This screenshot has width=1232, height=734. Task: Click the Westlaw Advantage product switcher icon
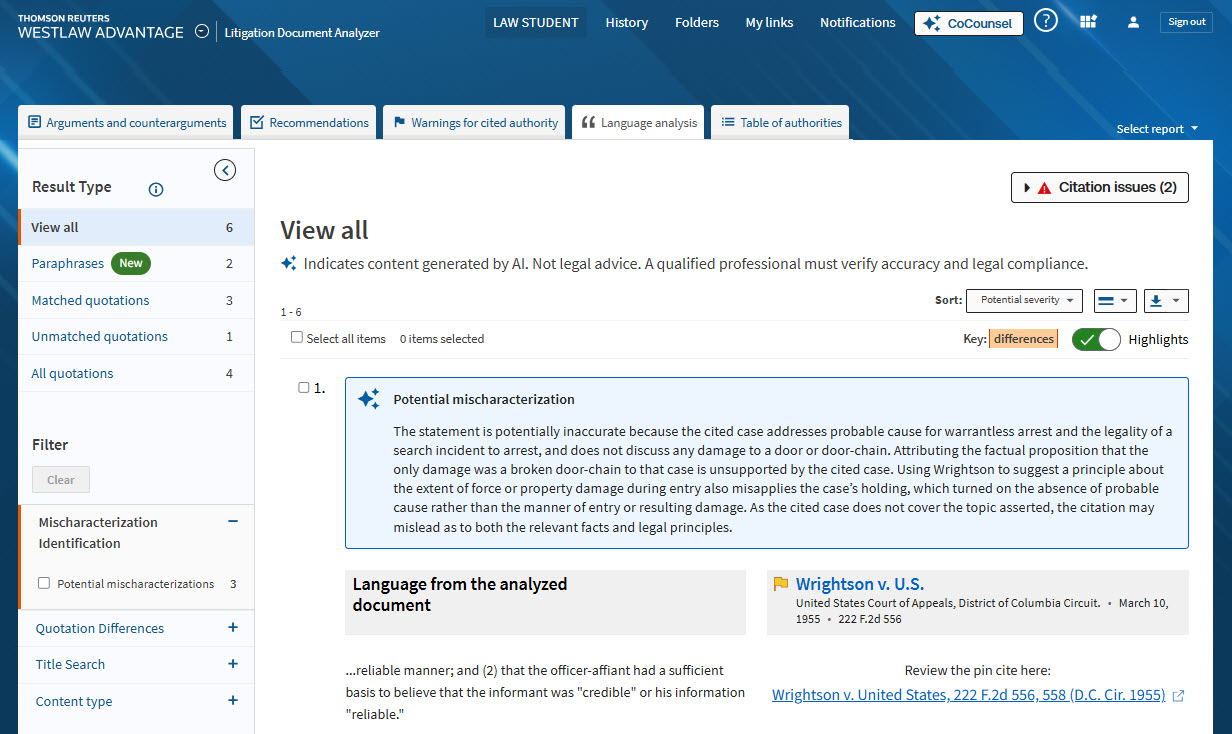click(202, 31)
